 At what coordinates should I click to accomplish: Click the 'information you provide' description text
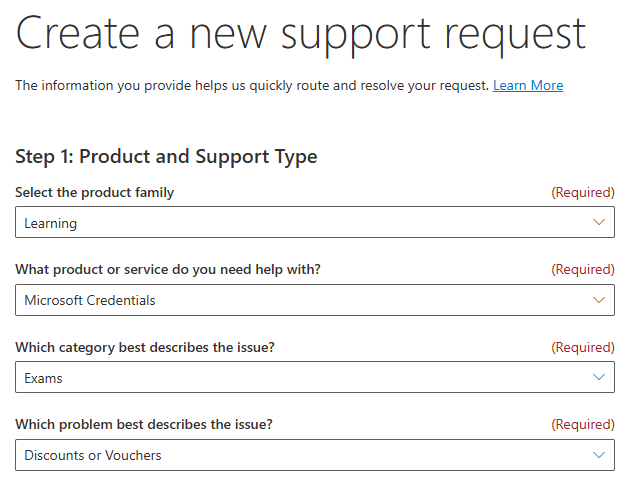pos(252,86)
